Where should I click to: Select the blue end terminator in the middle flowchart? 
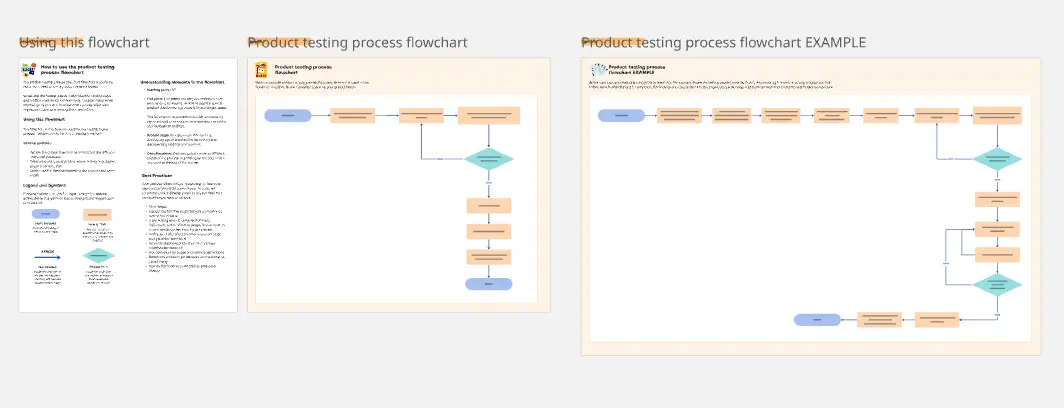[x=489, y=284]
